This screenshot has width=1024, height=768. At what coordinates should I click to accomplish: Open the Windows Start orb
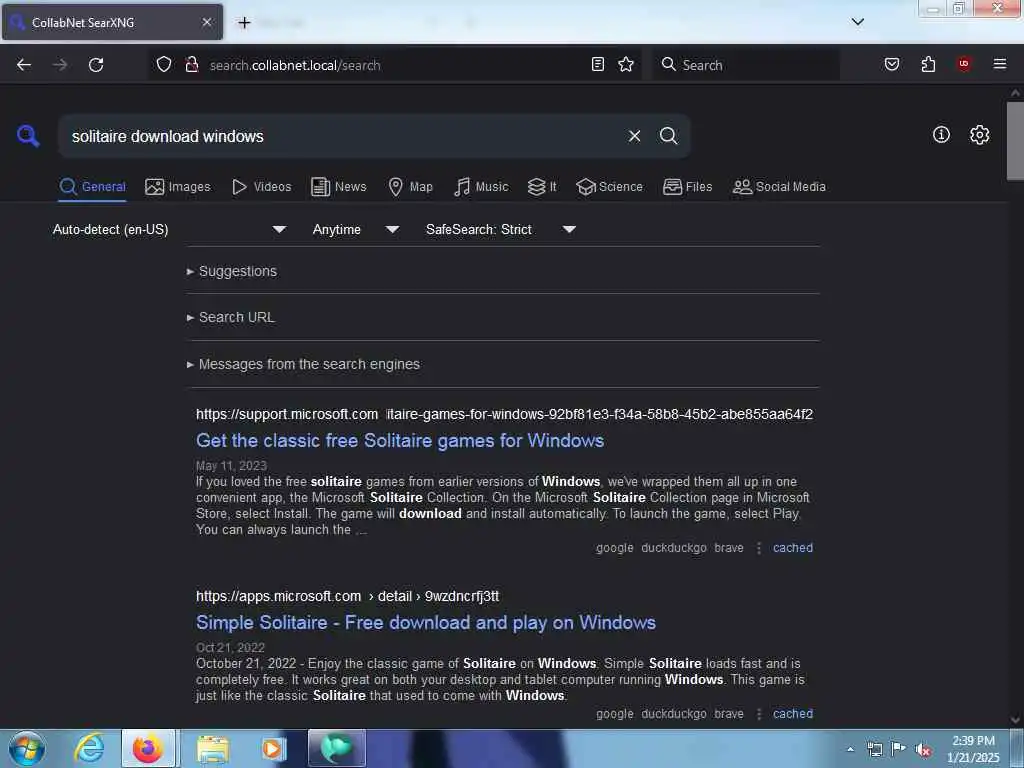point(27,748)
